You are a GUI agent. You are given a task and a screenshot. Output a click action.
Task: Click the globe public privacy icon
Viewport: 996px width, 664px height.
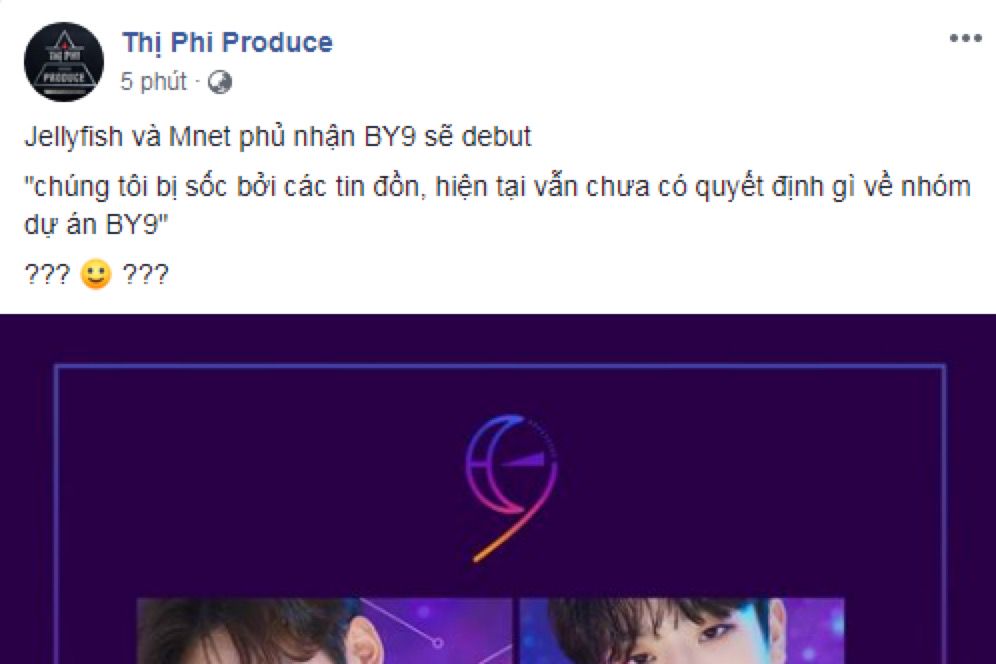220,83
